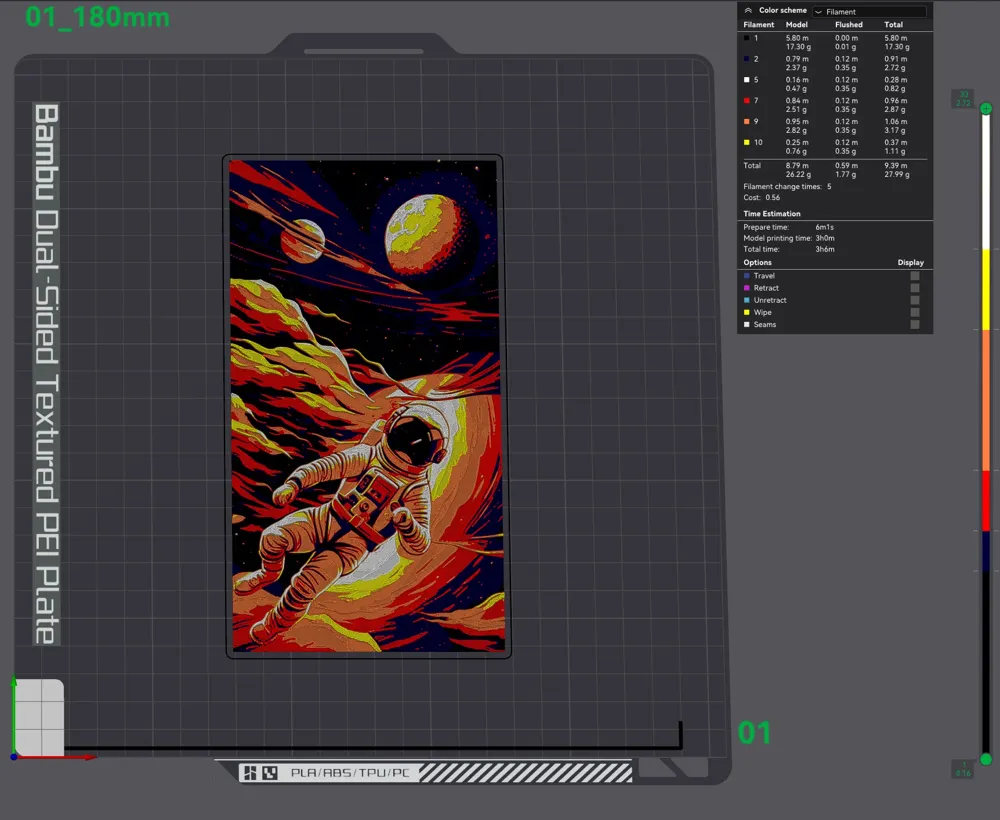1000x820 pixels.
Task: Collapse the Color scheme panel with double chevron
Action: point(748,11)
